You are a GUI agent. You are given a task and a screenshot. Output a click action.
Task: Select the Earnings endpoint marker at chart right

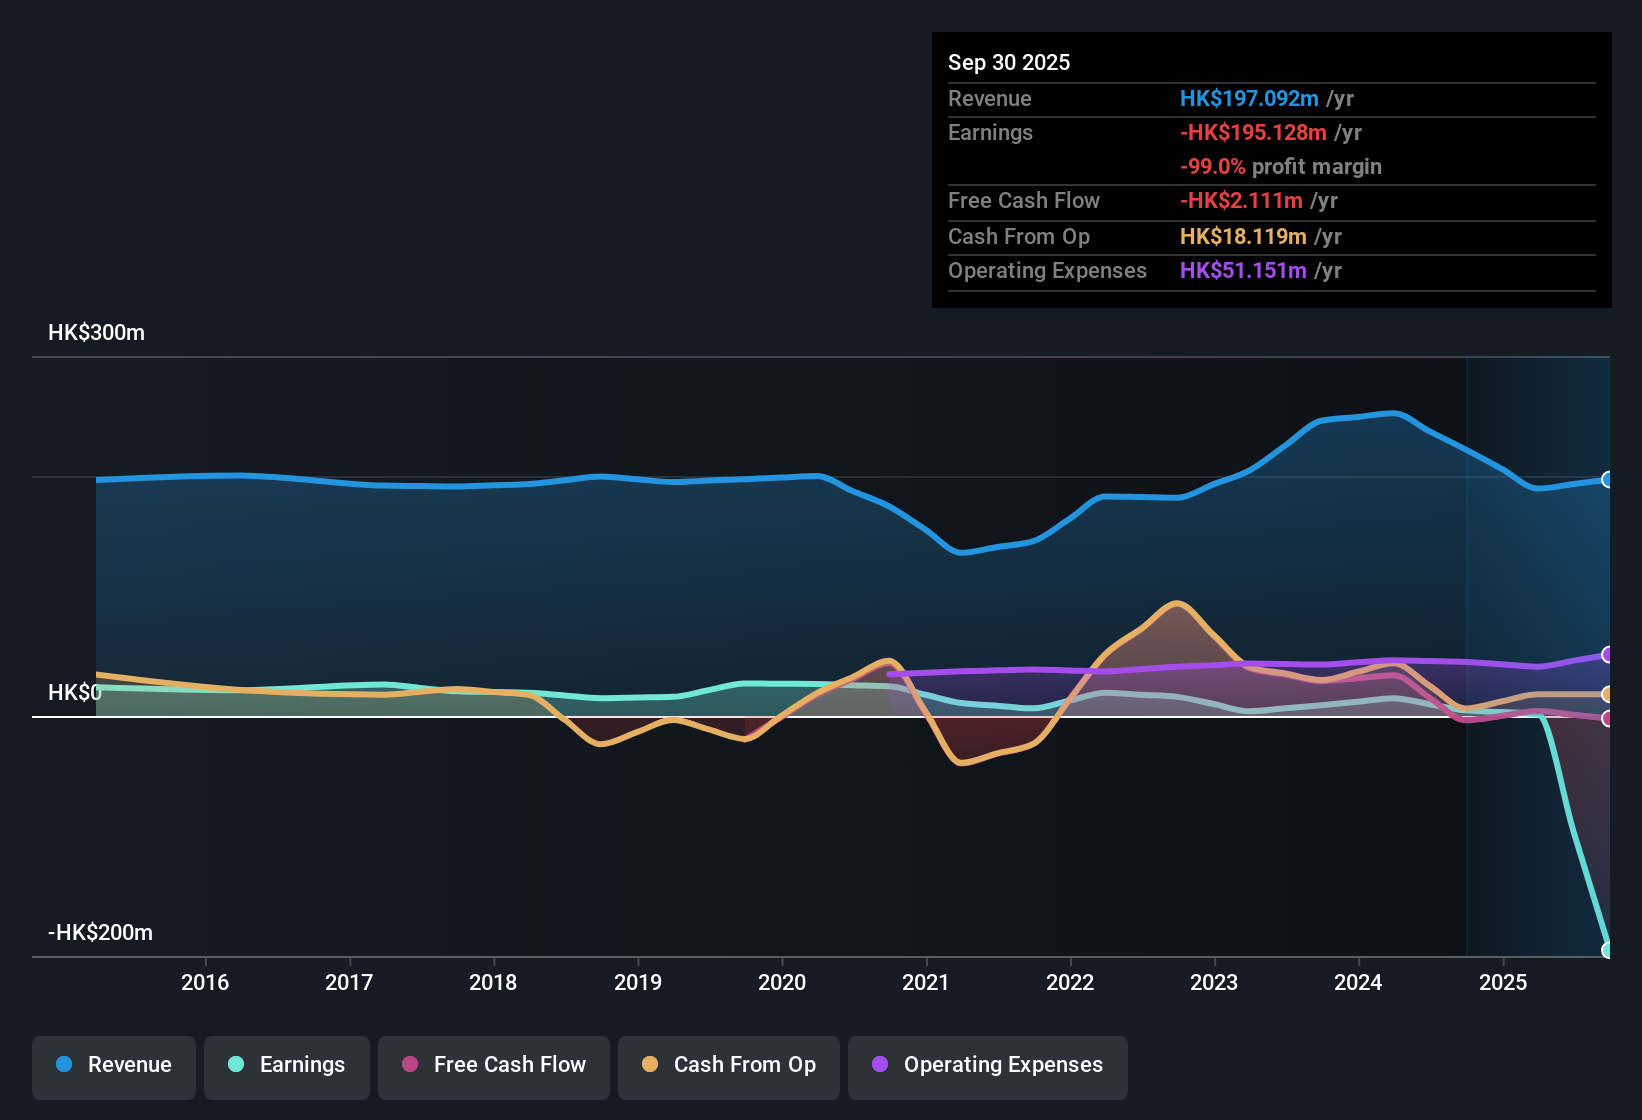tap(1609, 948)
